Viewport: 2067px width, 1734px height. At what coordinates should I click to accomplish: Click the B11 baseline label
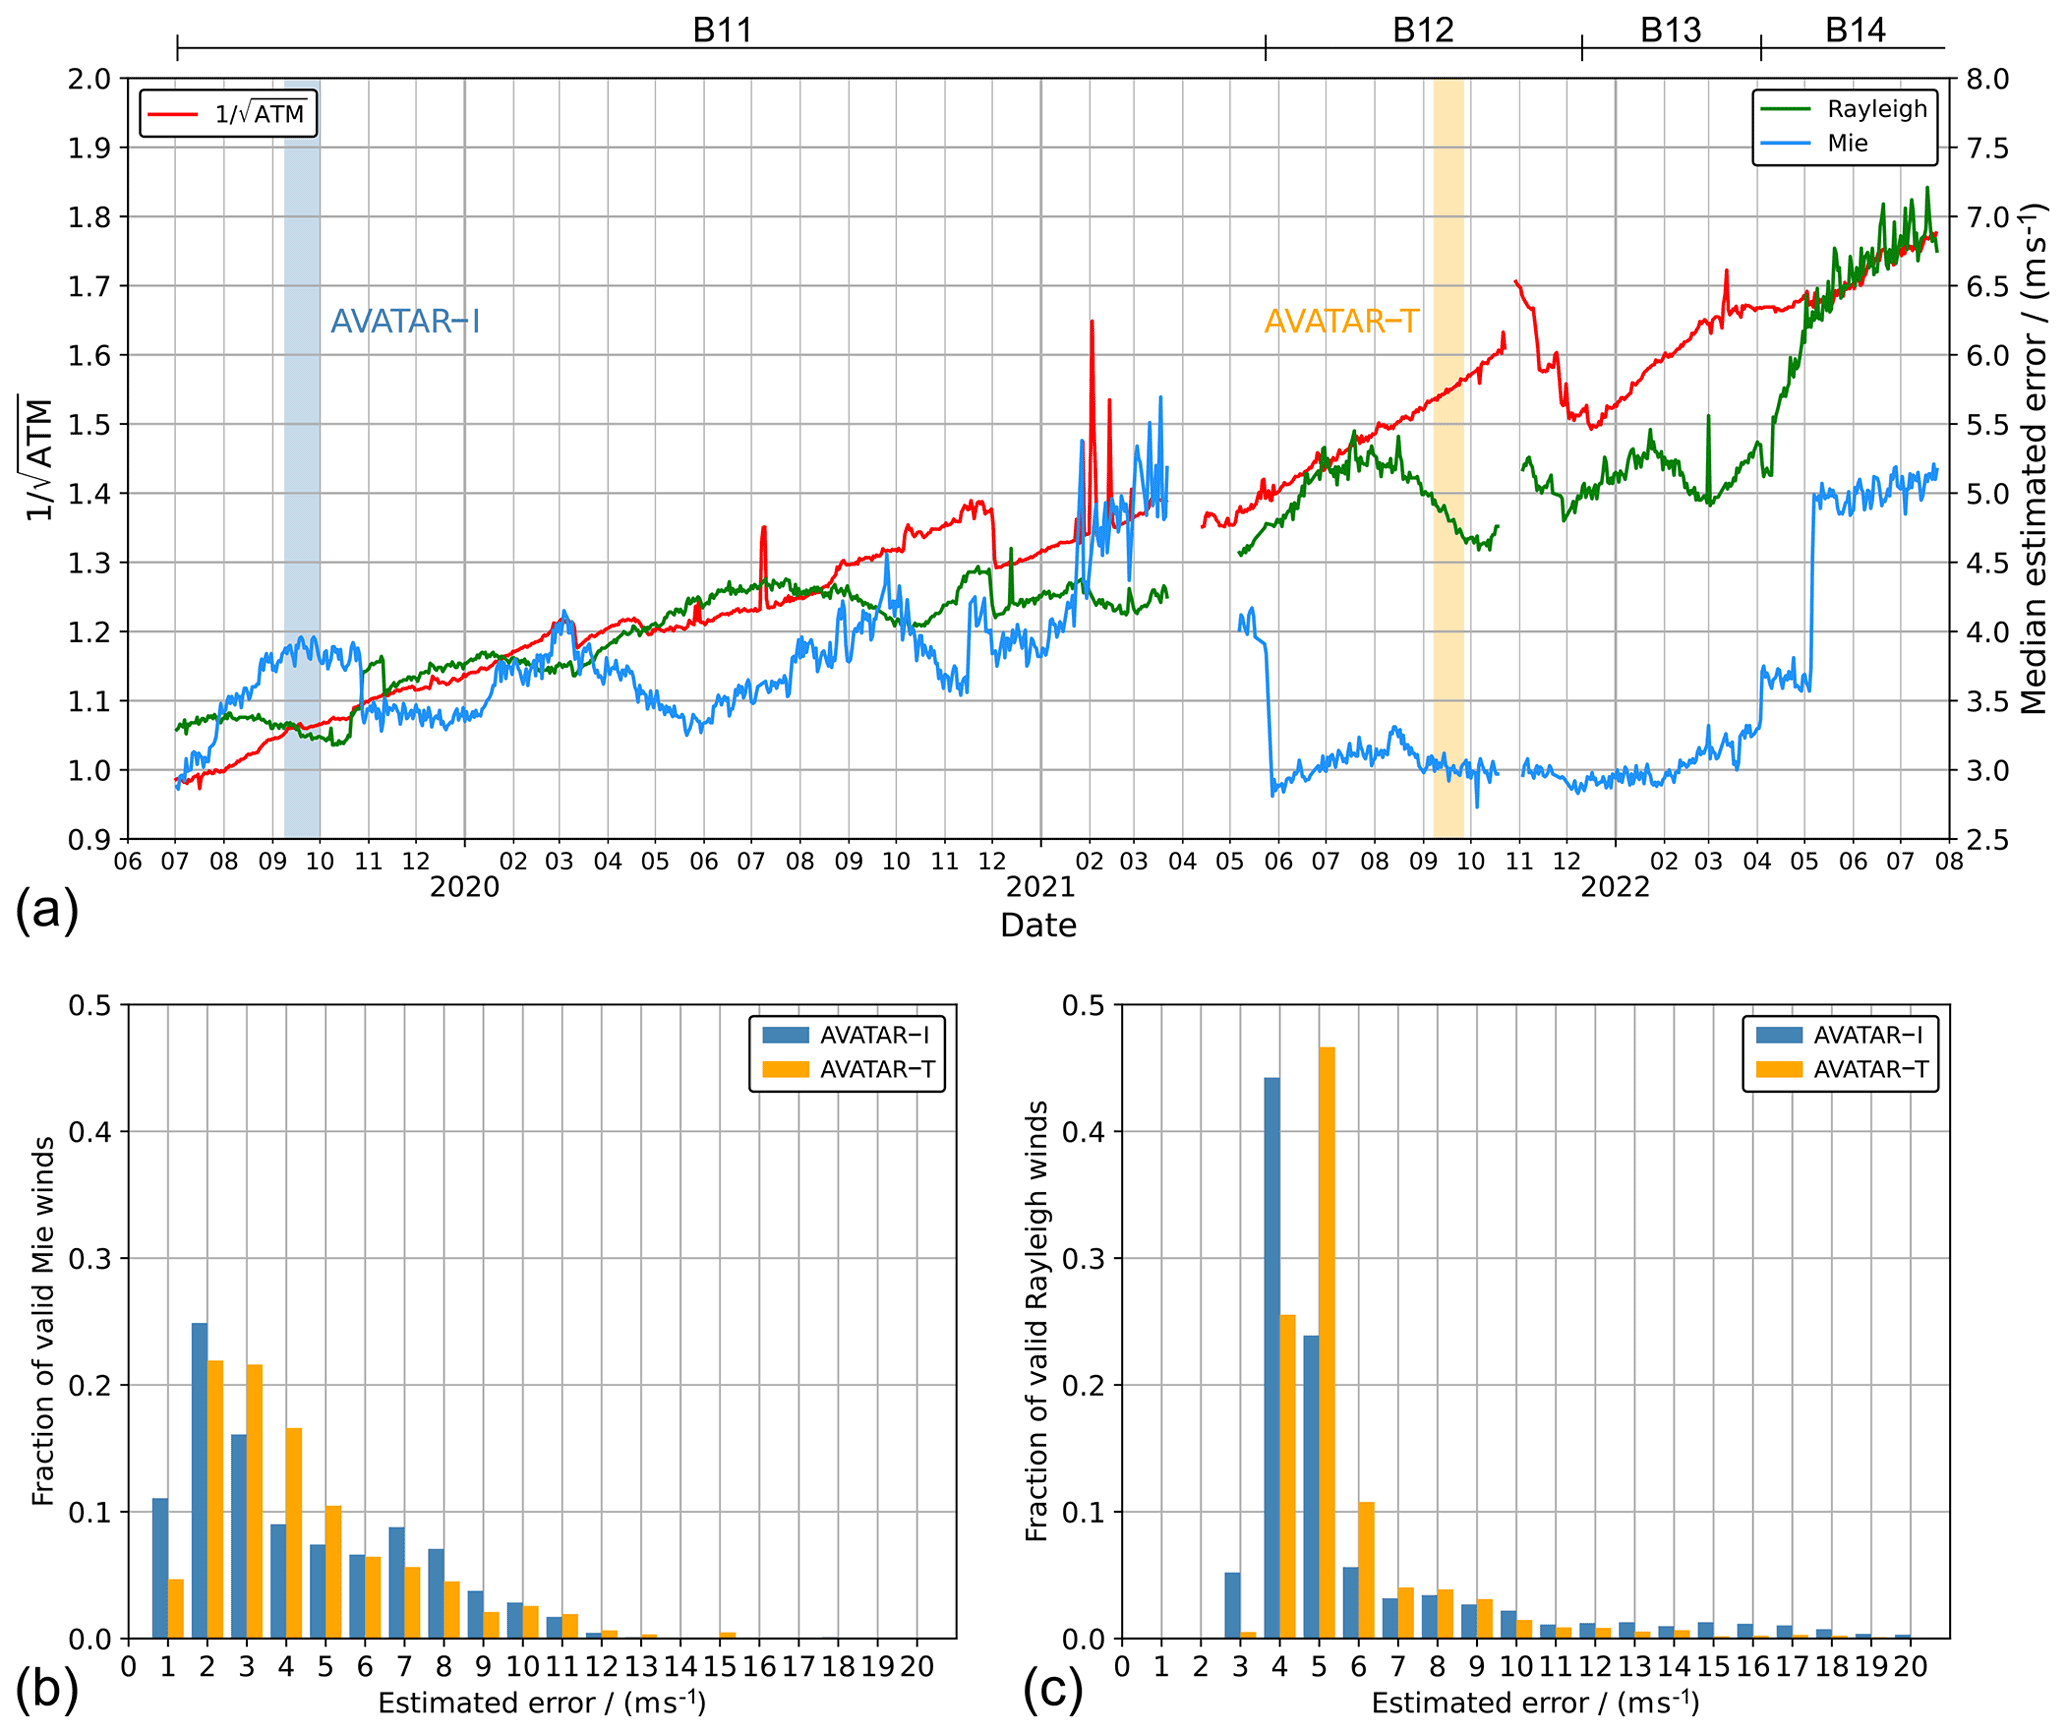click(x=722, y=31)
